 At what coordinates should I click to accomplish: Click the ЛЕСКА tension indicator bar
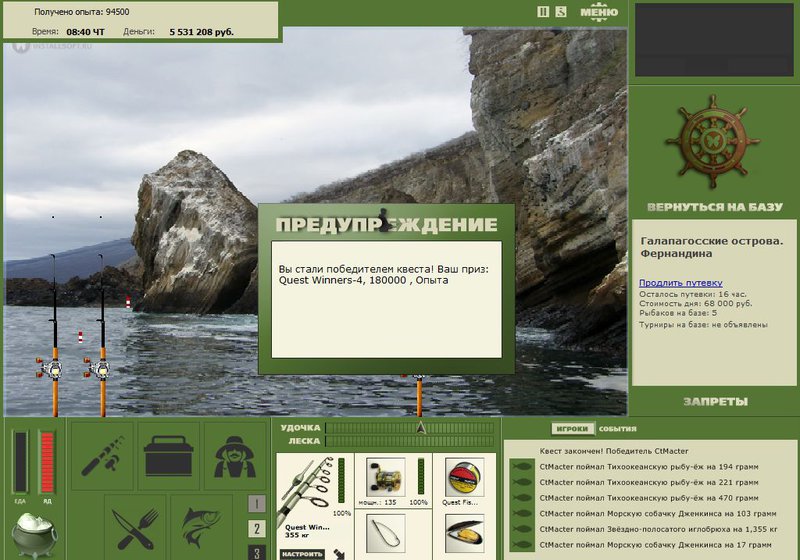click(410, 441)
